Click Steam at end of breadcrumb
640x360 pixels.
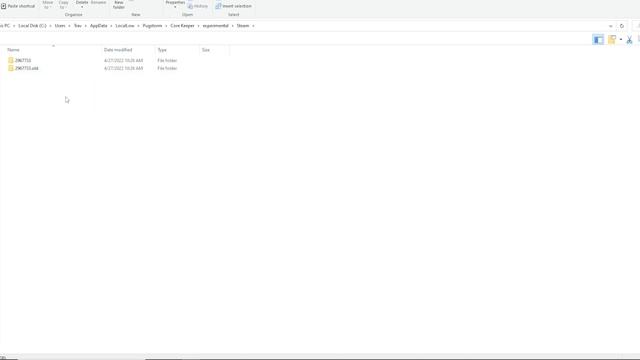click(243, 26)
